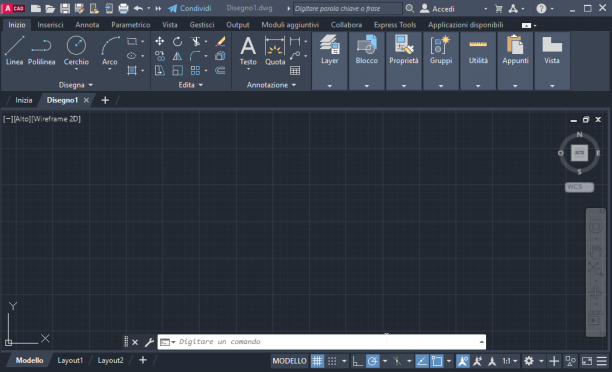The width and height of the screenshot is (612, 372).
Task: Toggle polar tracking in status bar
Action: tap(373, 361)
